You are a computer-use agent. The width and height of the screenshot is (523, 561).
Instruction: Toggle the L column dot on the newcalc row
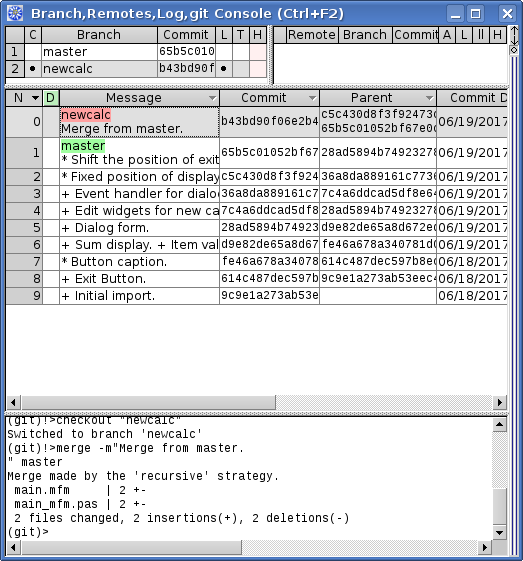click(224, 69)
